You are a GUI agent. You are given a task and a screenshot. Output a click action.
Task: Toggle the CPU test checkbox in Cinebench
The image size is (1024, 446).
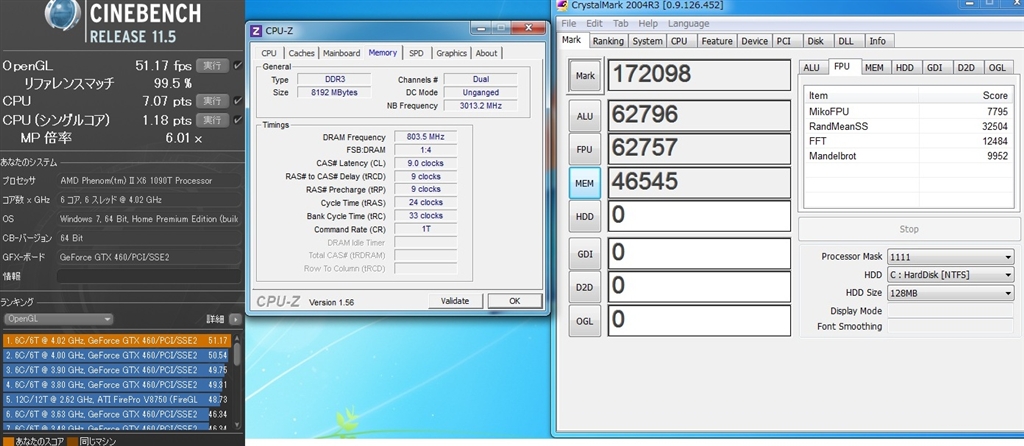238,101
